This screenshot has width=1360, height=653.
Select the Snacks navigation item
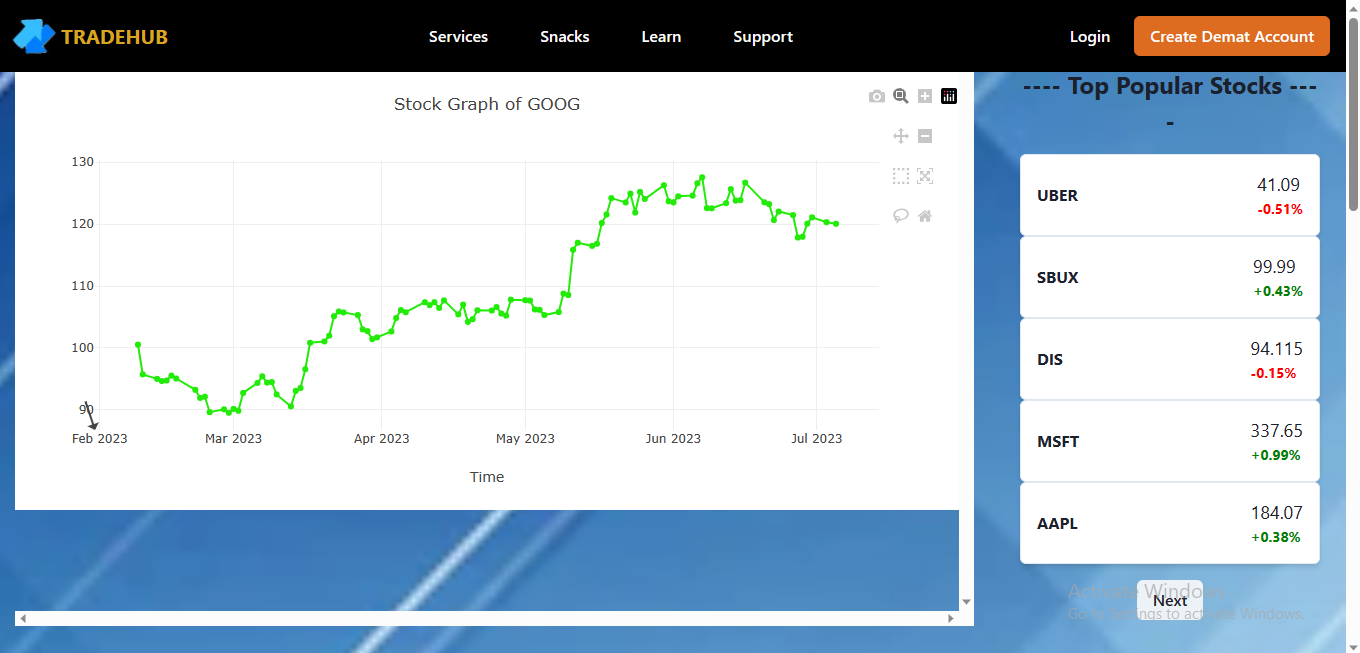point(564,36)
